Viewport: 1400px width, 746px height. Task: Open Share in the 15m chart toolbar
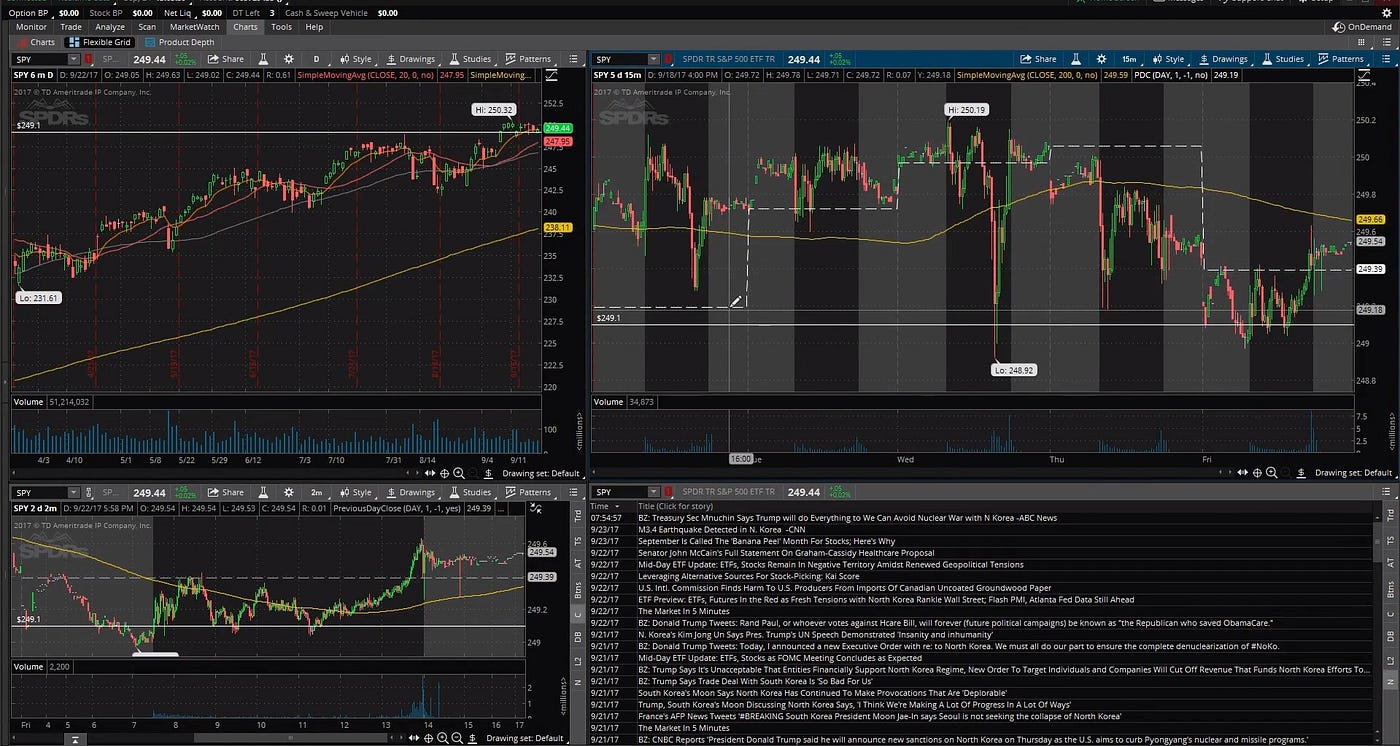1038,59
